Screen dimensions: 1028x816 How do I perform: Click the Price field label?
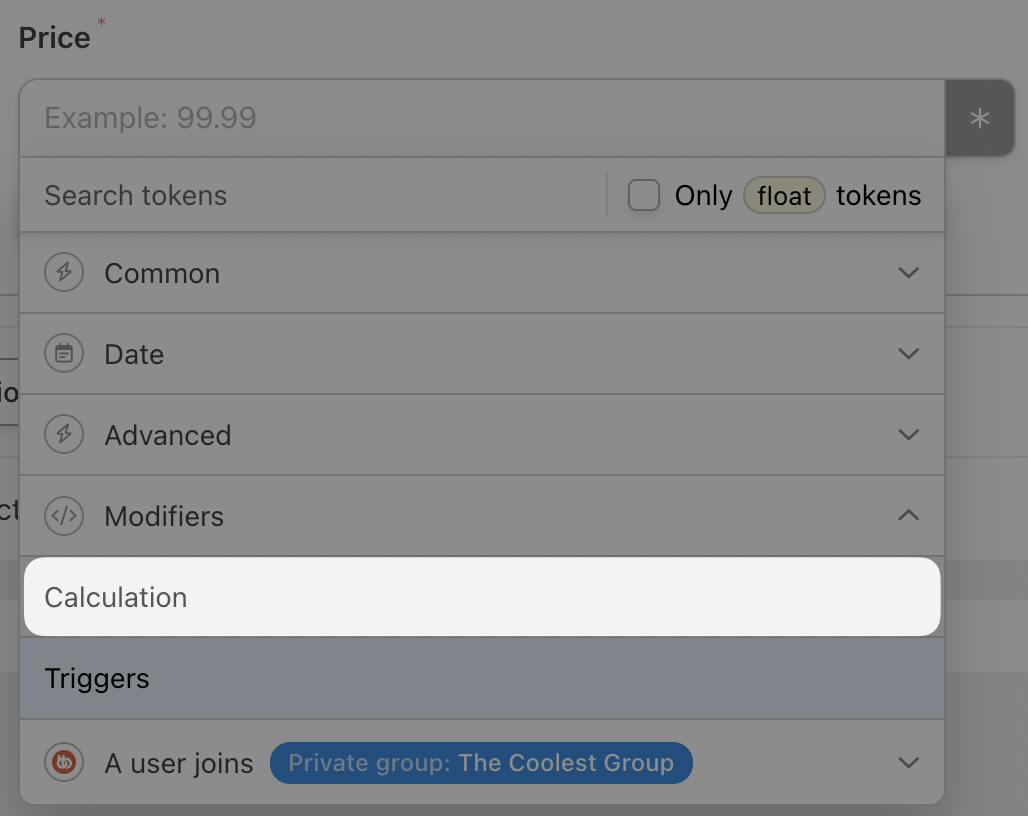tap(54, 37)
